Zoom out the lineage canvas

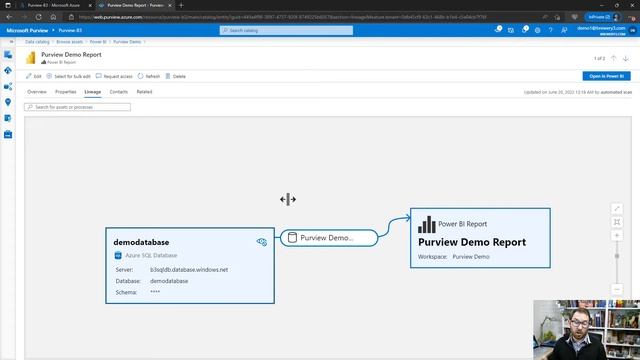[x=617, y=289]
